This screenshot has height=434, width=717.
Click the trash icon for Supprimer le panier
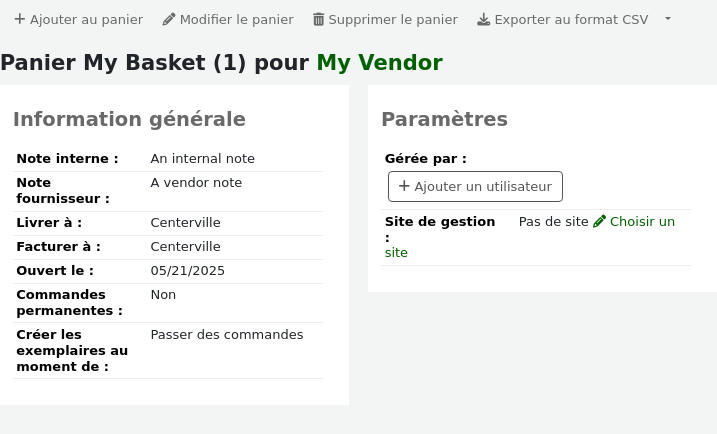(318, 19)
